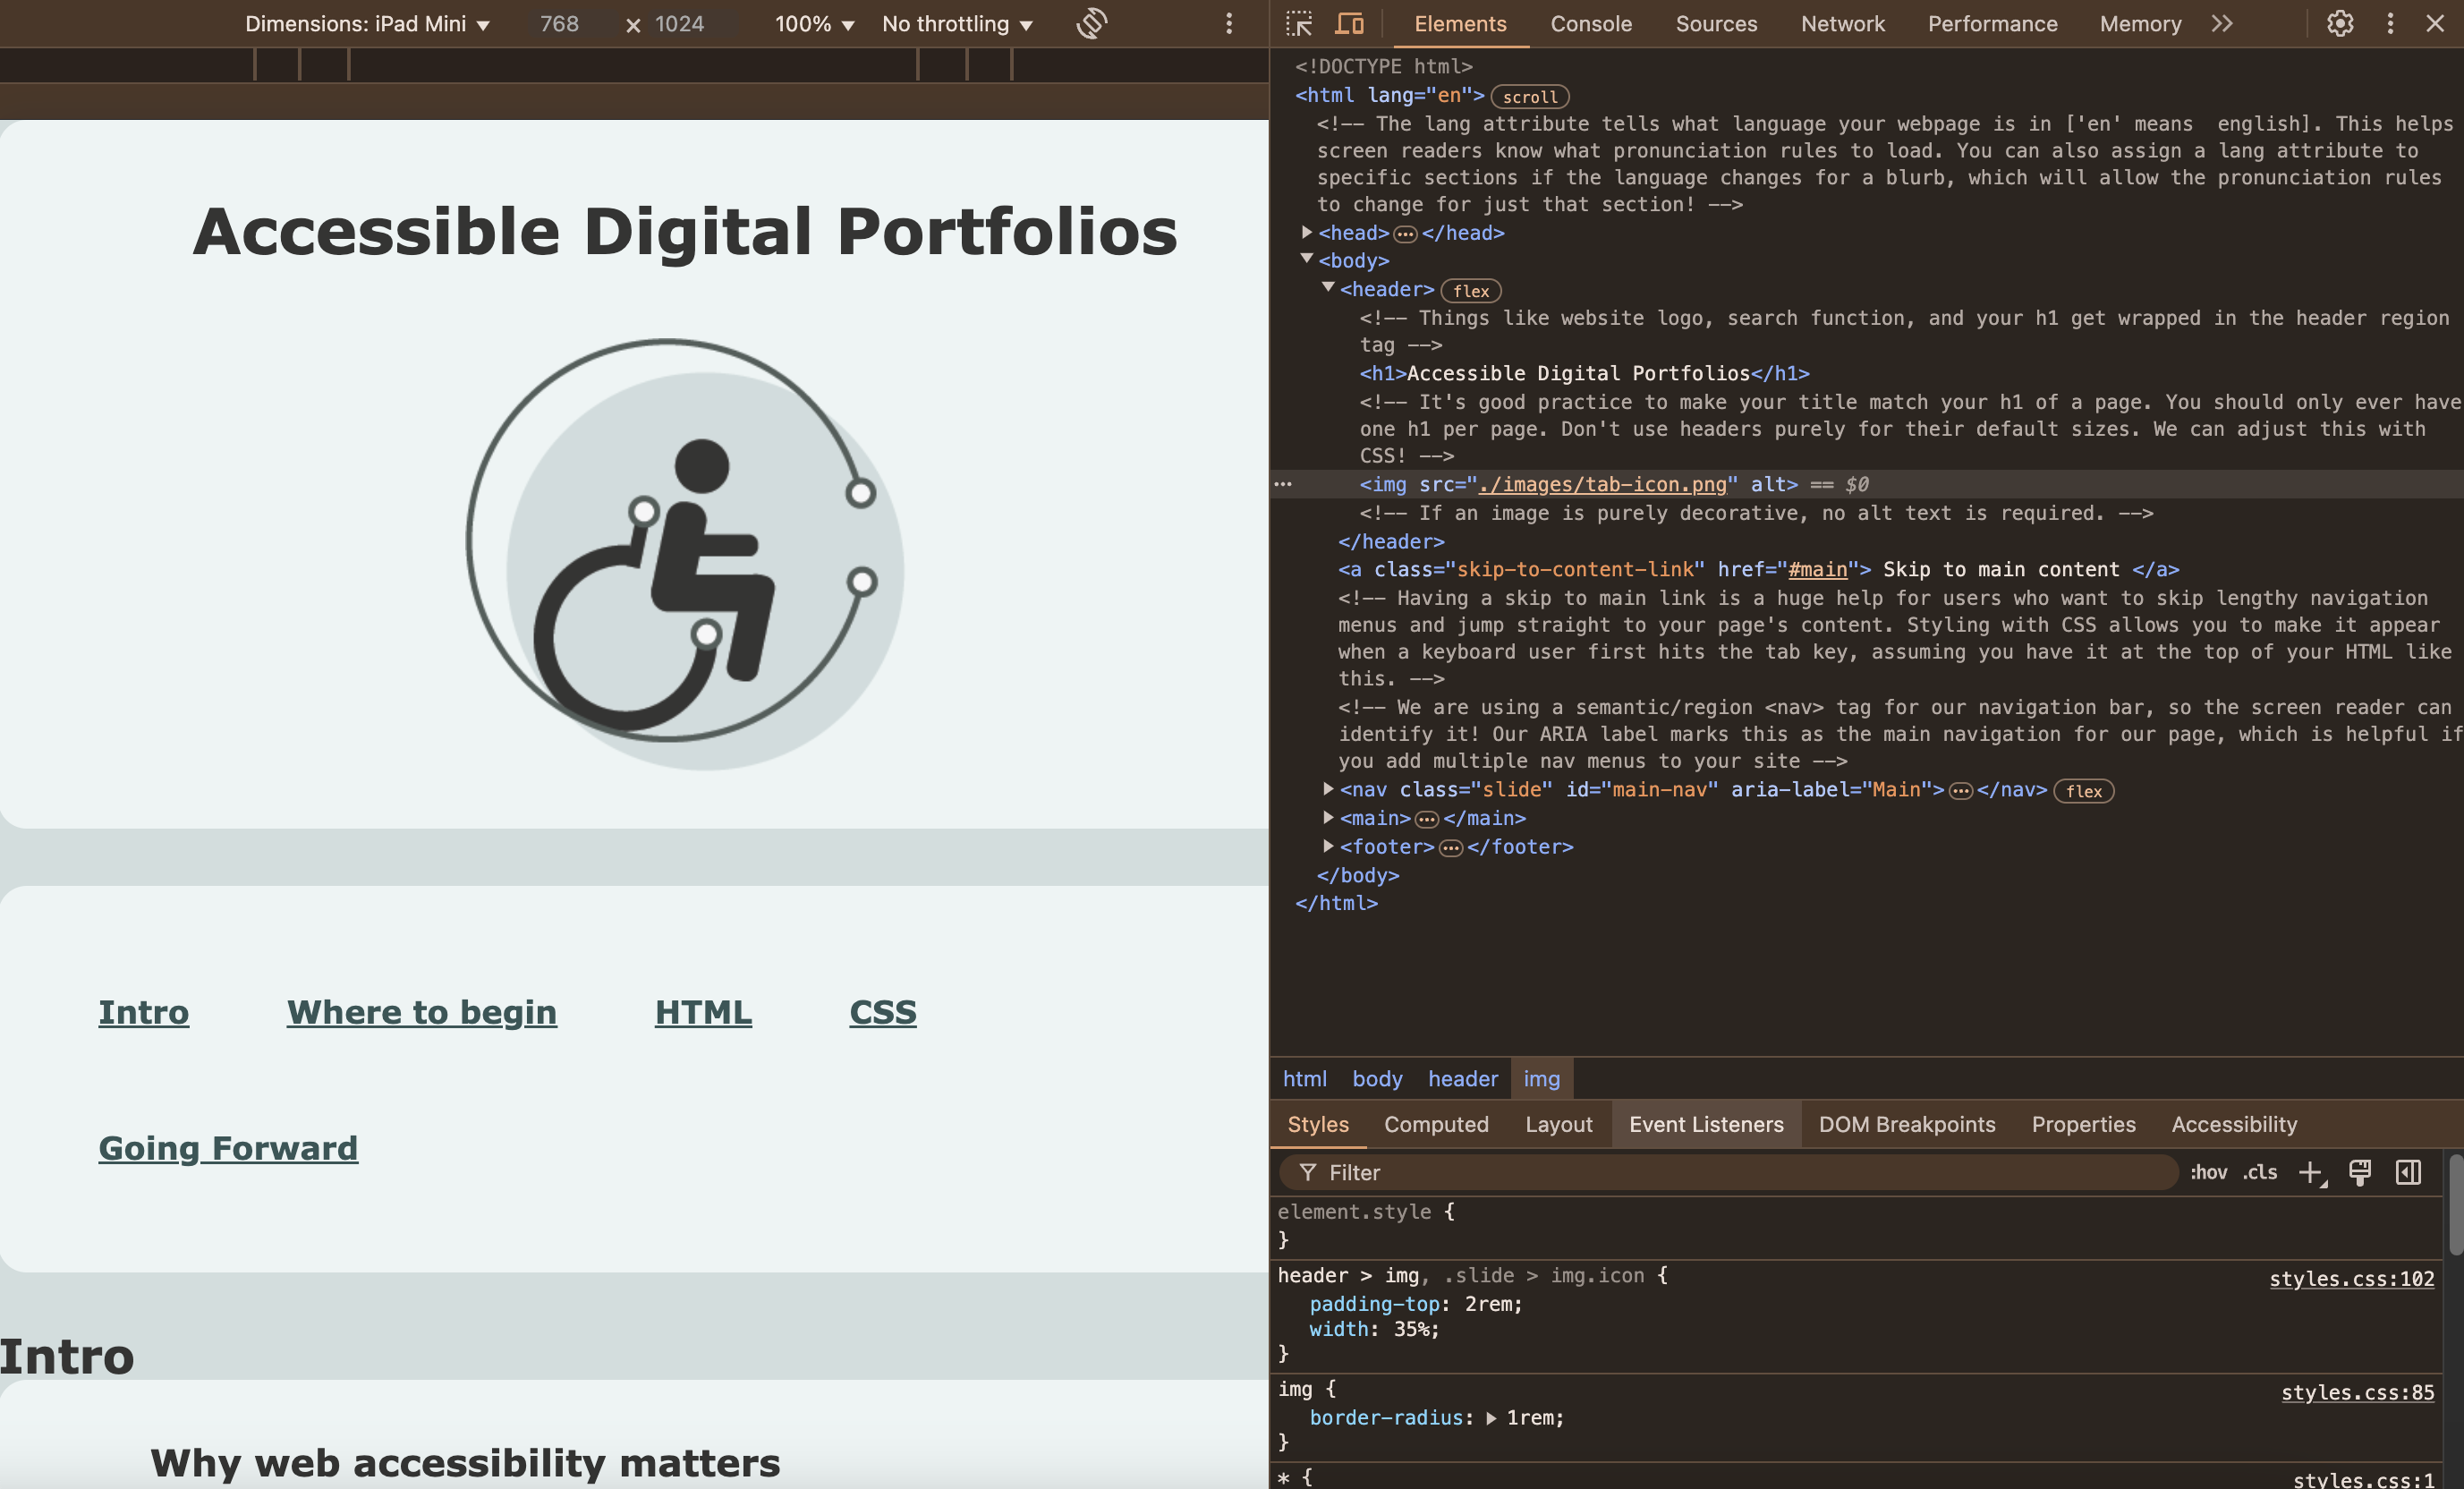This screenshot has width=2464, height=1489.
Task: Click the CSS nav link on page
Action: (x=883, y=1012)
